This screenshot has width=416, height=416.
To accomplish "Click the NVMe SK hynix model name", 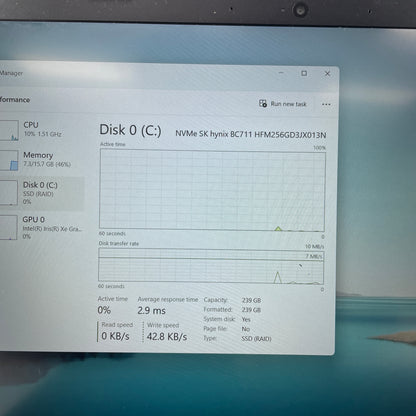I will [251, 134].
